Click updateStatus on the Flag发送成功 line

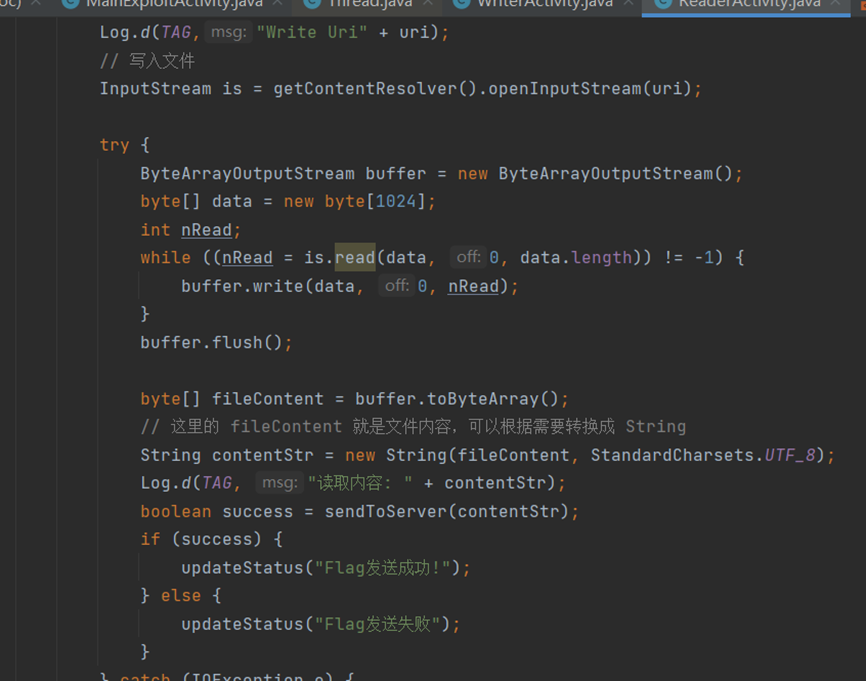click(x=241, y=567)
